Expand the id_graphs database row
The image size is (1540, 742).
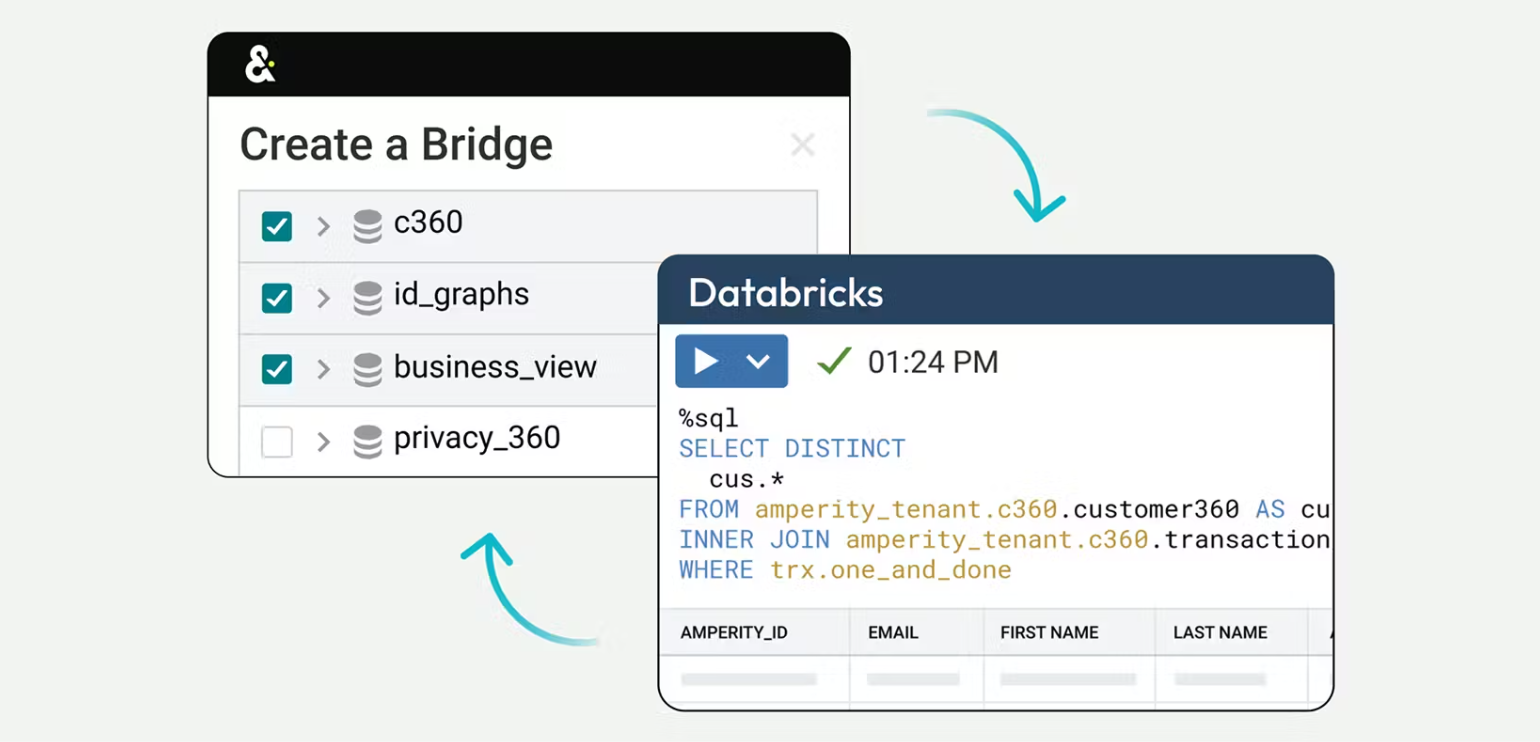323,298
